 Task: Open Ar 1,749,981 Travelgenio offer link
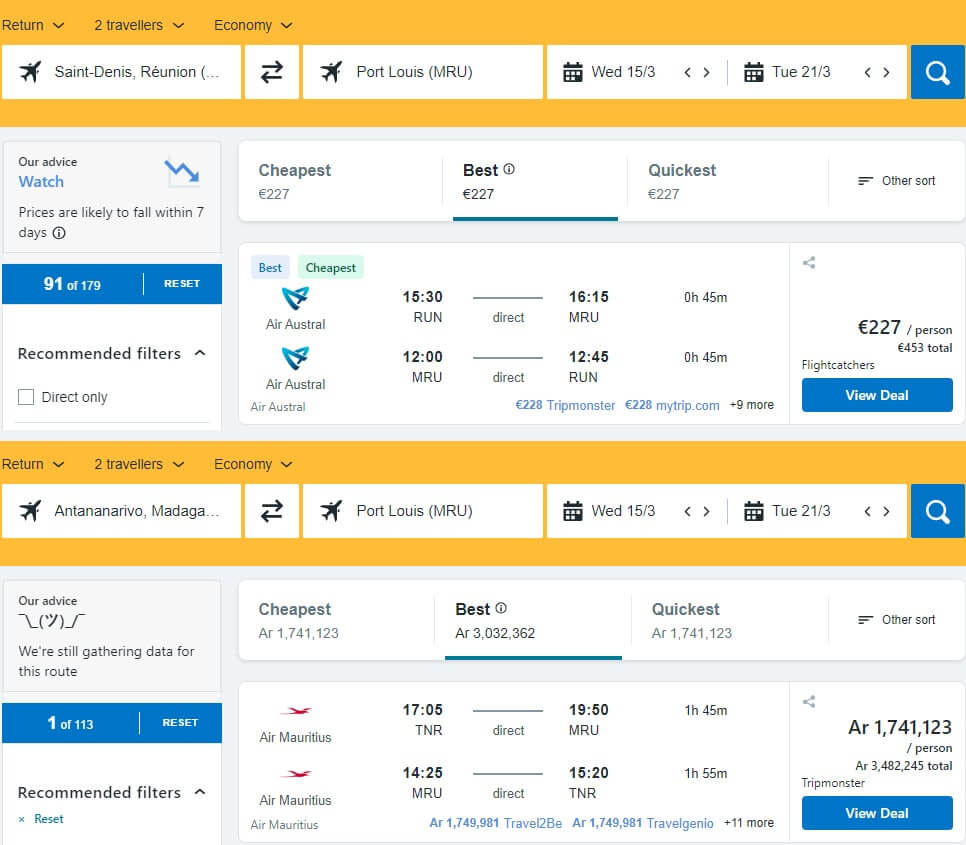tap(643, 823)
